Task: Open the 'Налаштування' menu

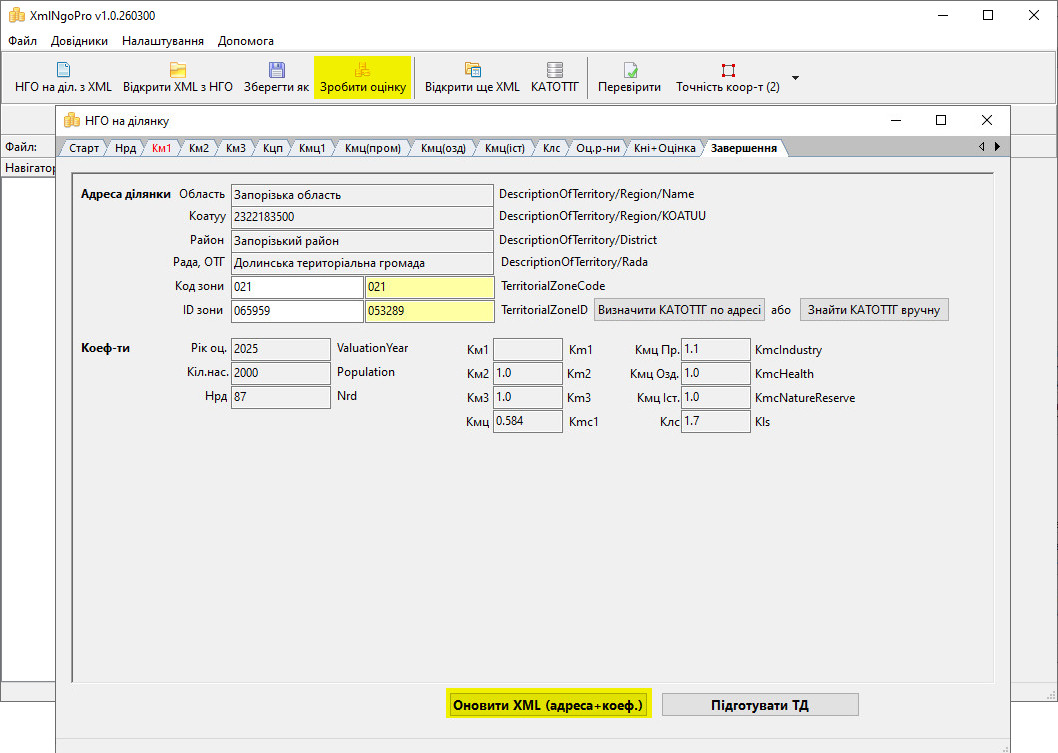Action: click(163, 41)
